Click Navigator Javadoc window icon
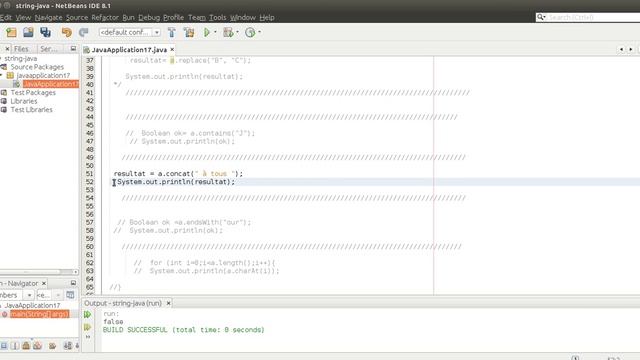The width and height of the screenshot is (640, 360). click(70, 295)
